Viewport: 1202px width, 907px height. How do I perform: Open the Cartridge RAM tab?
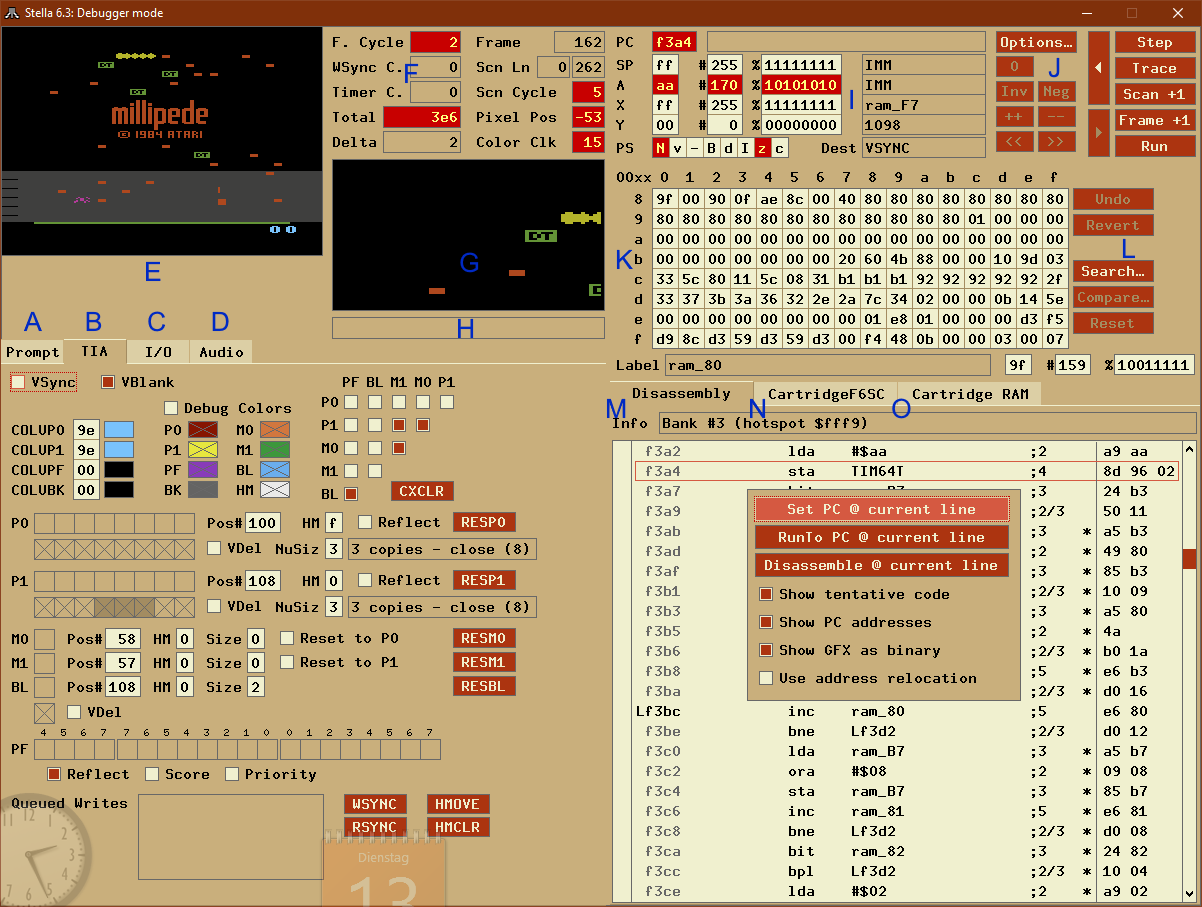pyautogui.click(x=969, y=394)
